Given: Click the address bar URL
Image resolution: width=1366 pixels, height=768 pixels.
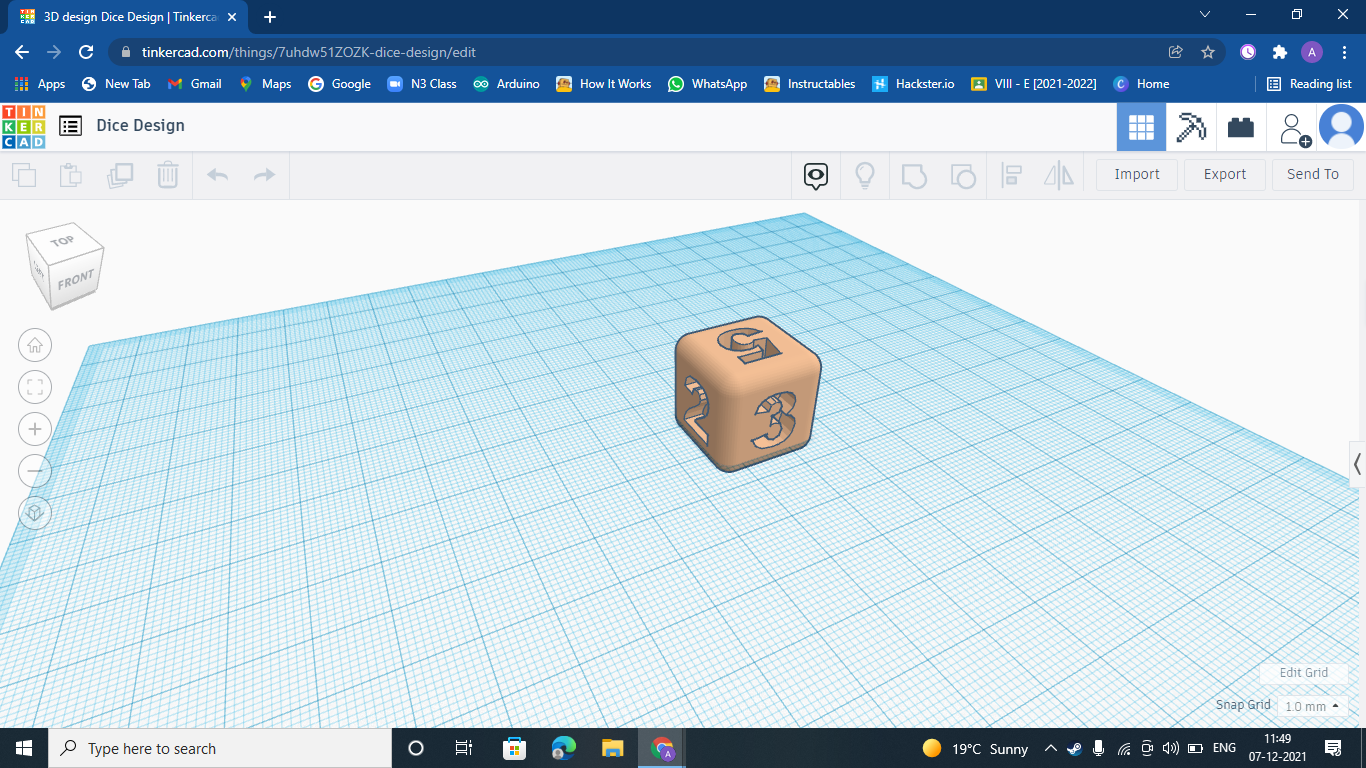Looking at the screenshot, I should [x=309, y=52].
